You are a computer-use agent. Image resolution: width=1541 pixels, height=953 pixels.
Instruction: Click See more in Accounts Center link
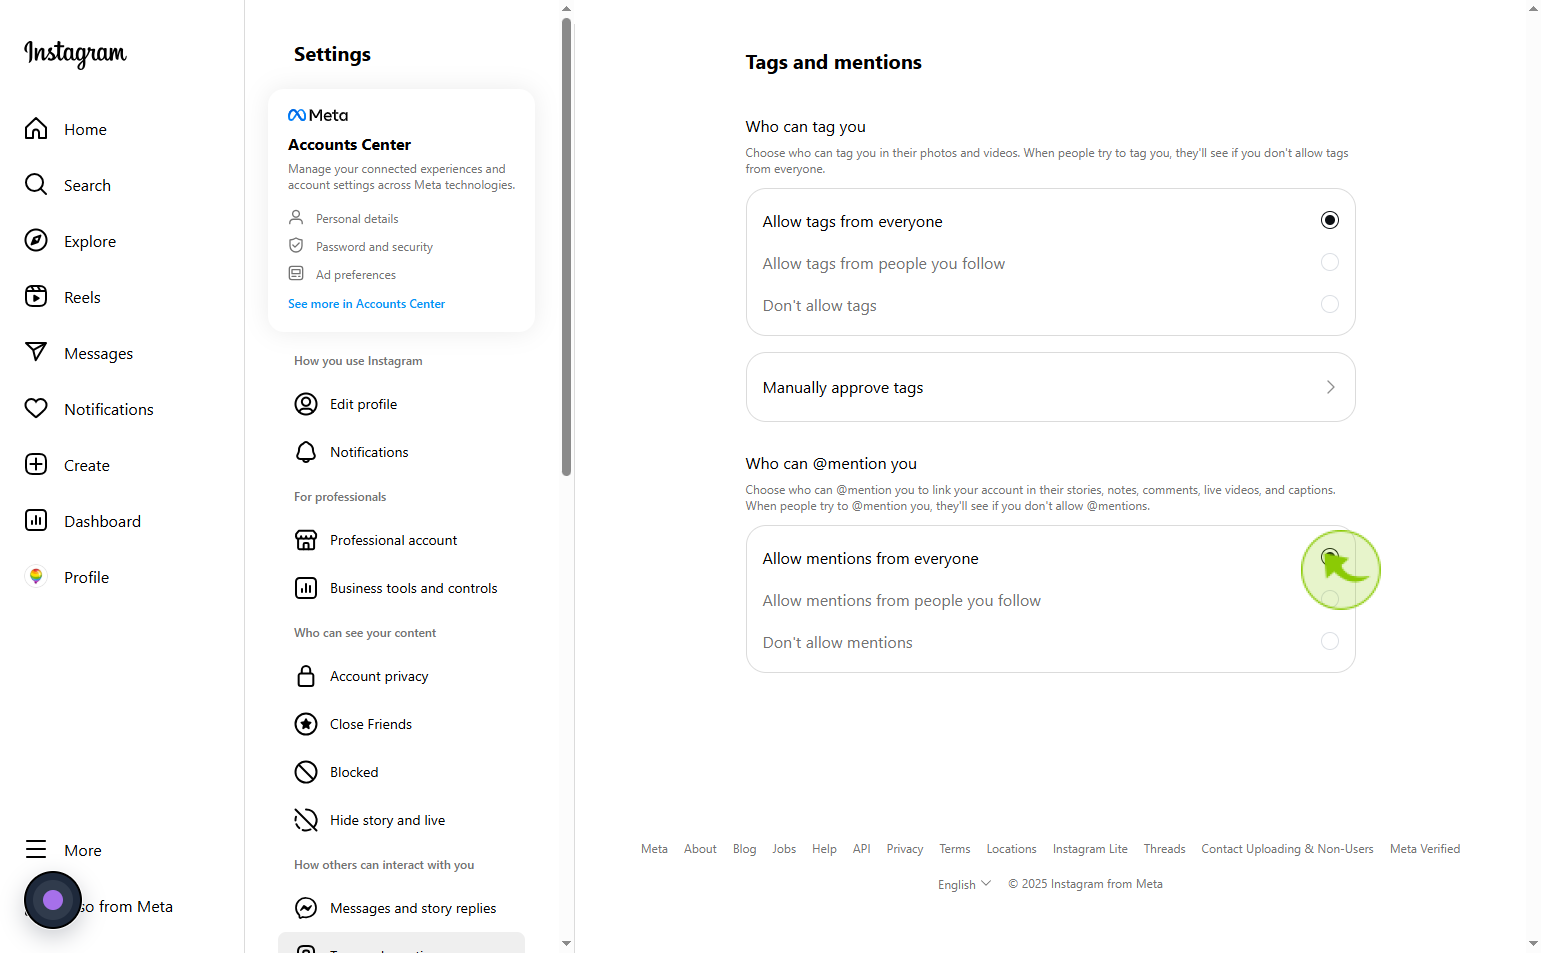pyautogui.click(x=366, y=304)
